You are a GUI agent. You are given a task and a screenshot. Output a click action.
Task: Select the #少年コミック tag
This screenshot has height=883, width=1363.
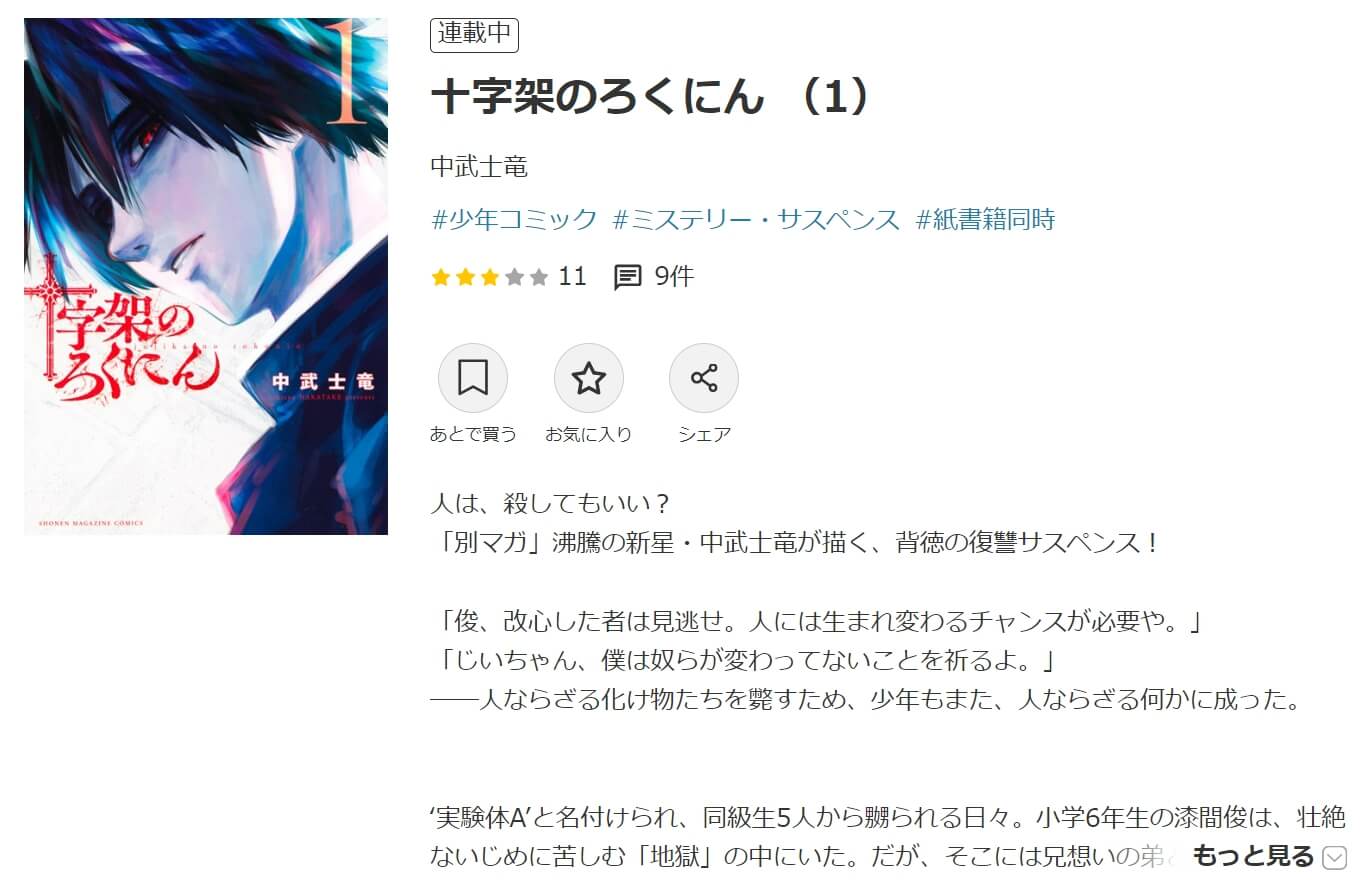coord(514,220)
